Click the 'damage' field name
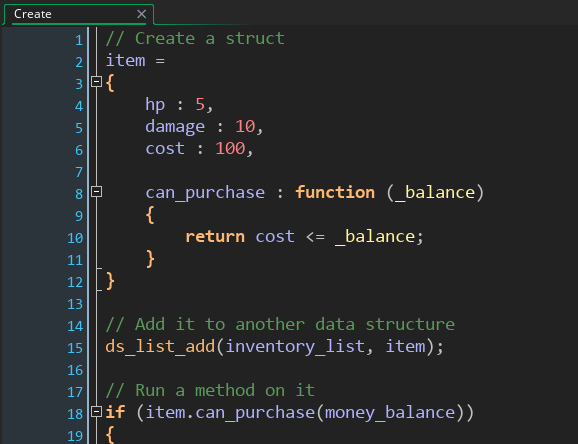This screenshot has width=578, height=444. pyautogui.click(x=175, y=127)
